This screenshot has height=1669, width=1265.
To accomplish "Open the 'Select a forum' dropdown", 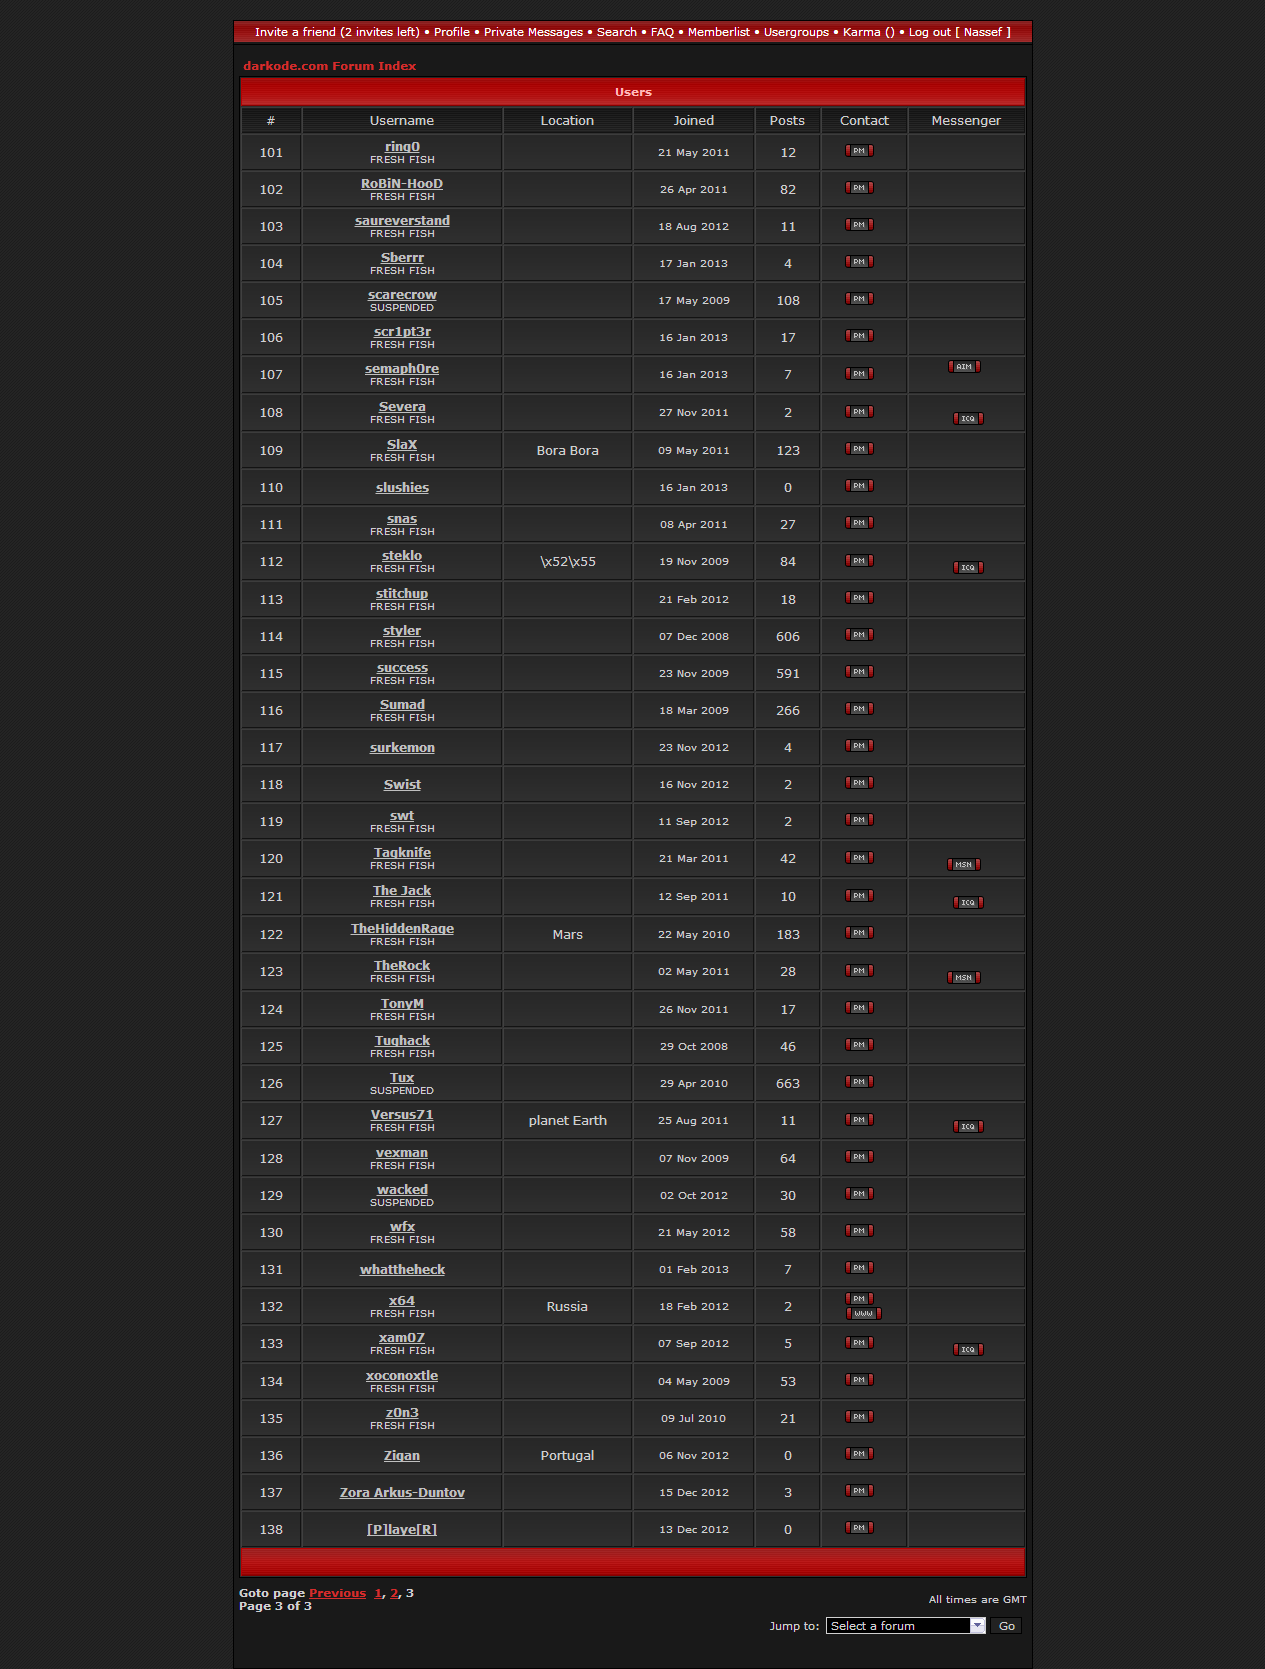I will (x=906, y=1626).
